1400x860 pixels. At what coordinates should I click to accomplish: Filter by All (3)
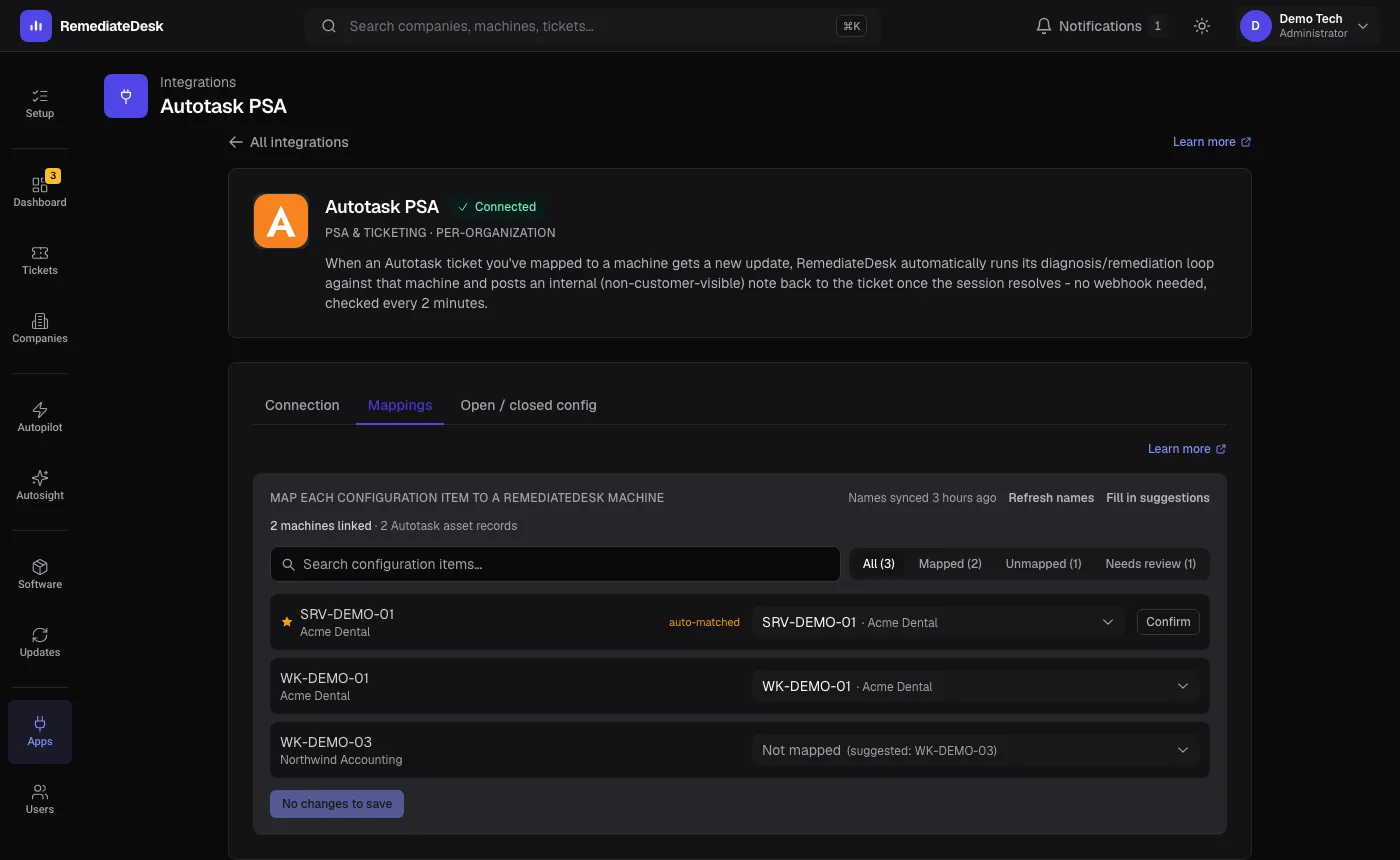(x=879, y=564)
